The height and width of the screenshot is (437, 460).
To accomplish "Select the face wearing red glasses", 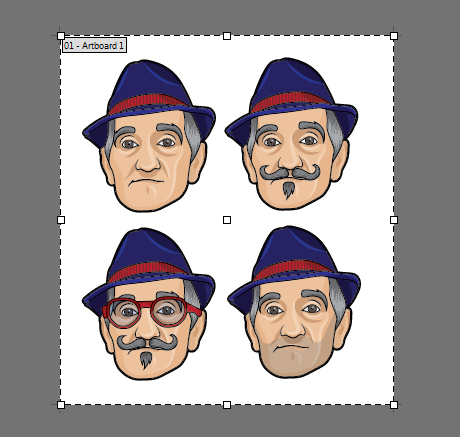I will coord(149,304).
